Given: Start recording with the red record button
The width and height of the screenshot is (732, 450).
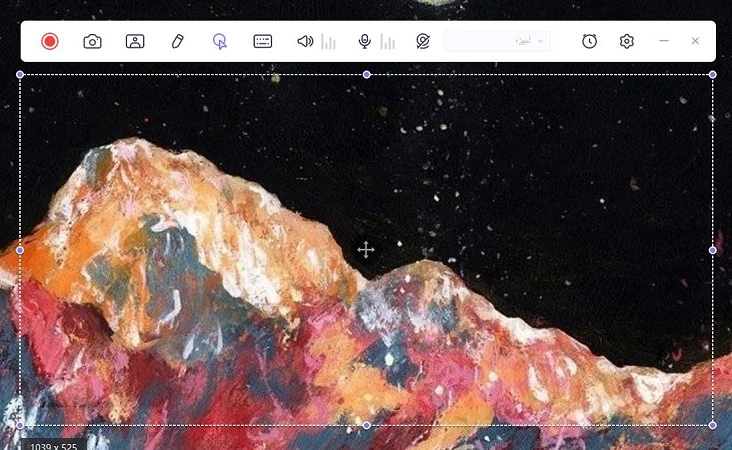Looking at the screenshot, I should (x=50, y=41).
